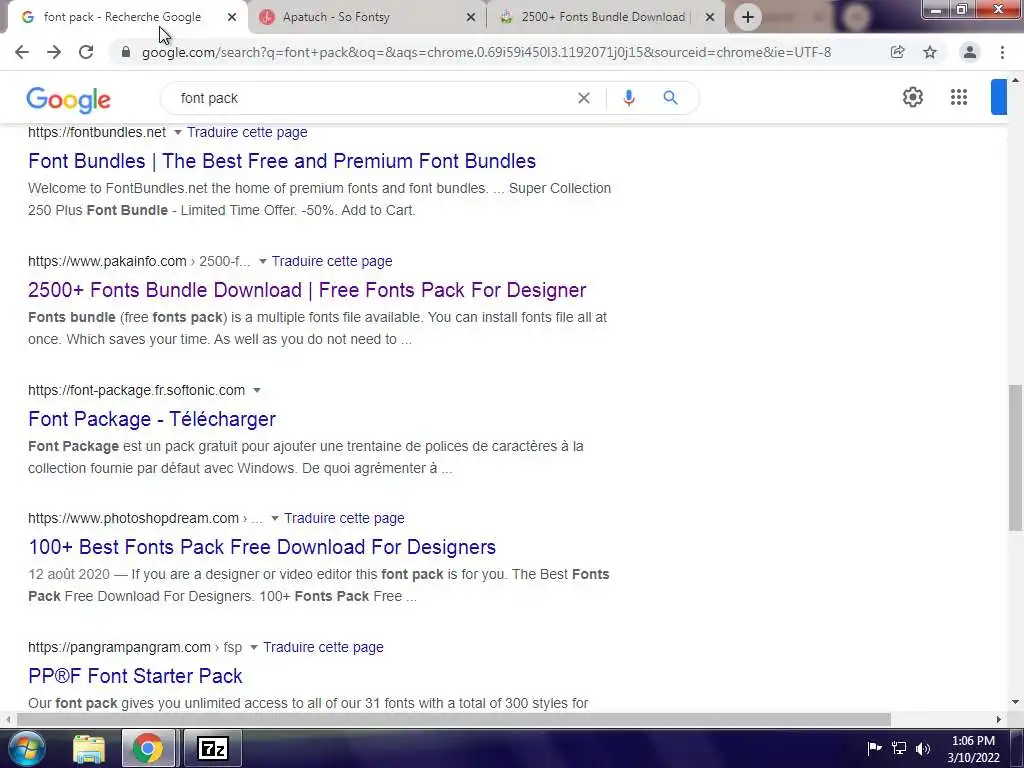
Task: Click the scroll left arrow
Action: click(7, 719)
